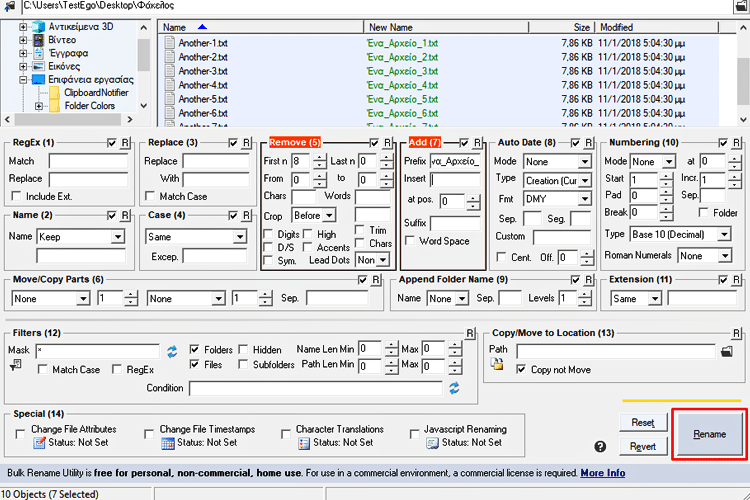The width and height of the screenshot is (750, 500).
Task: Click the Add Prefix input field
Action: click(x=455, y=161)
